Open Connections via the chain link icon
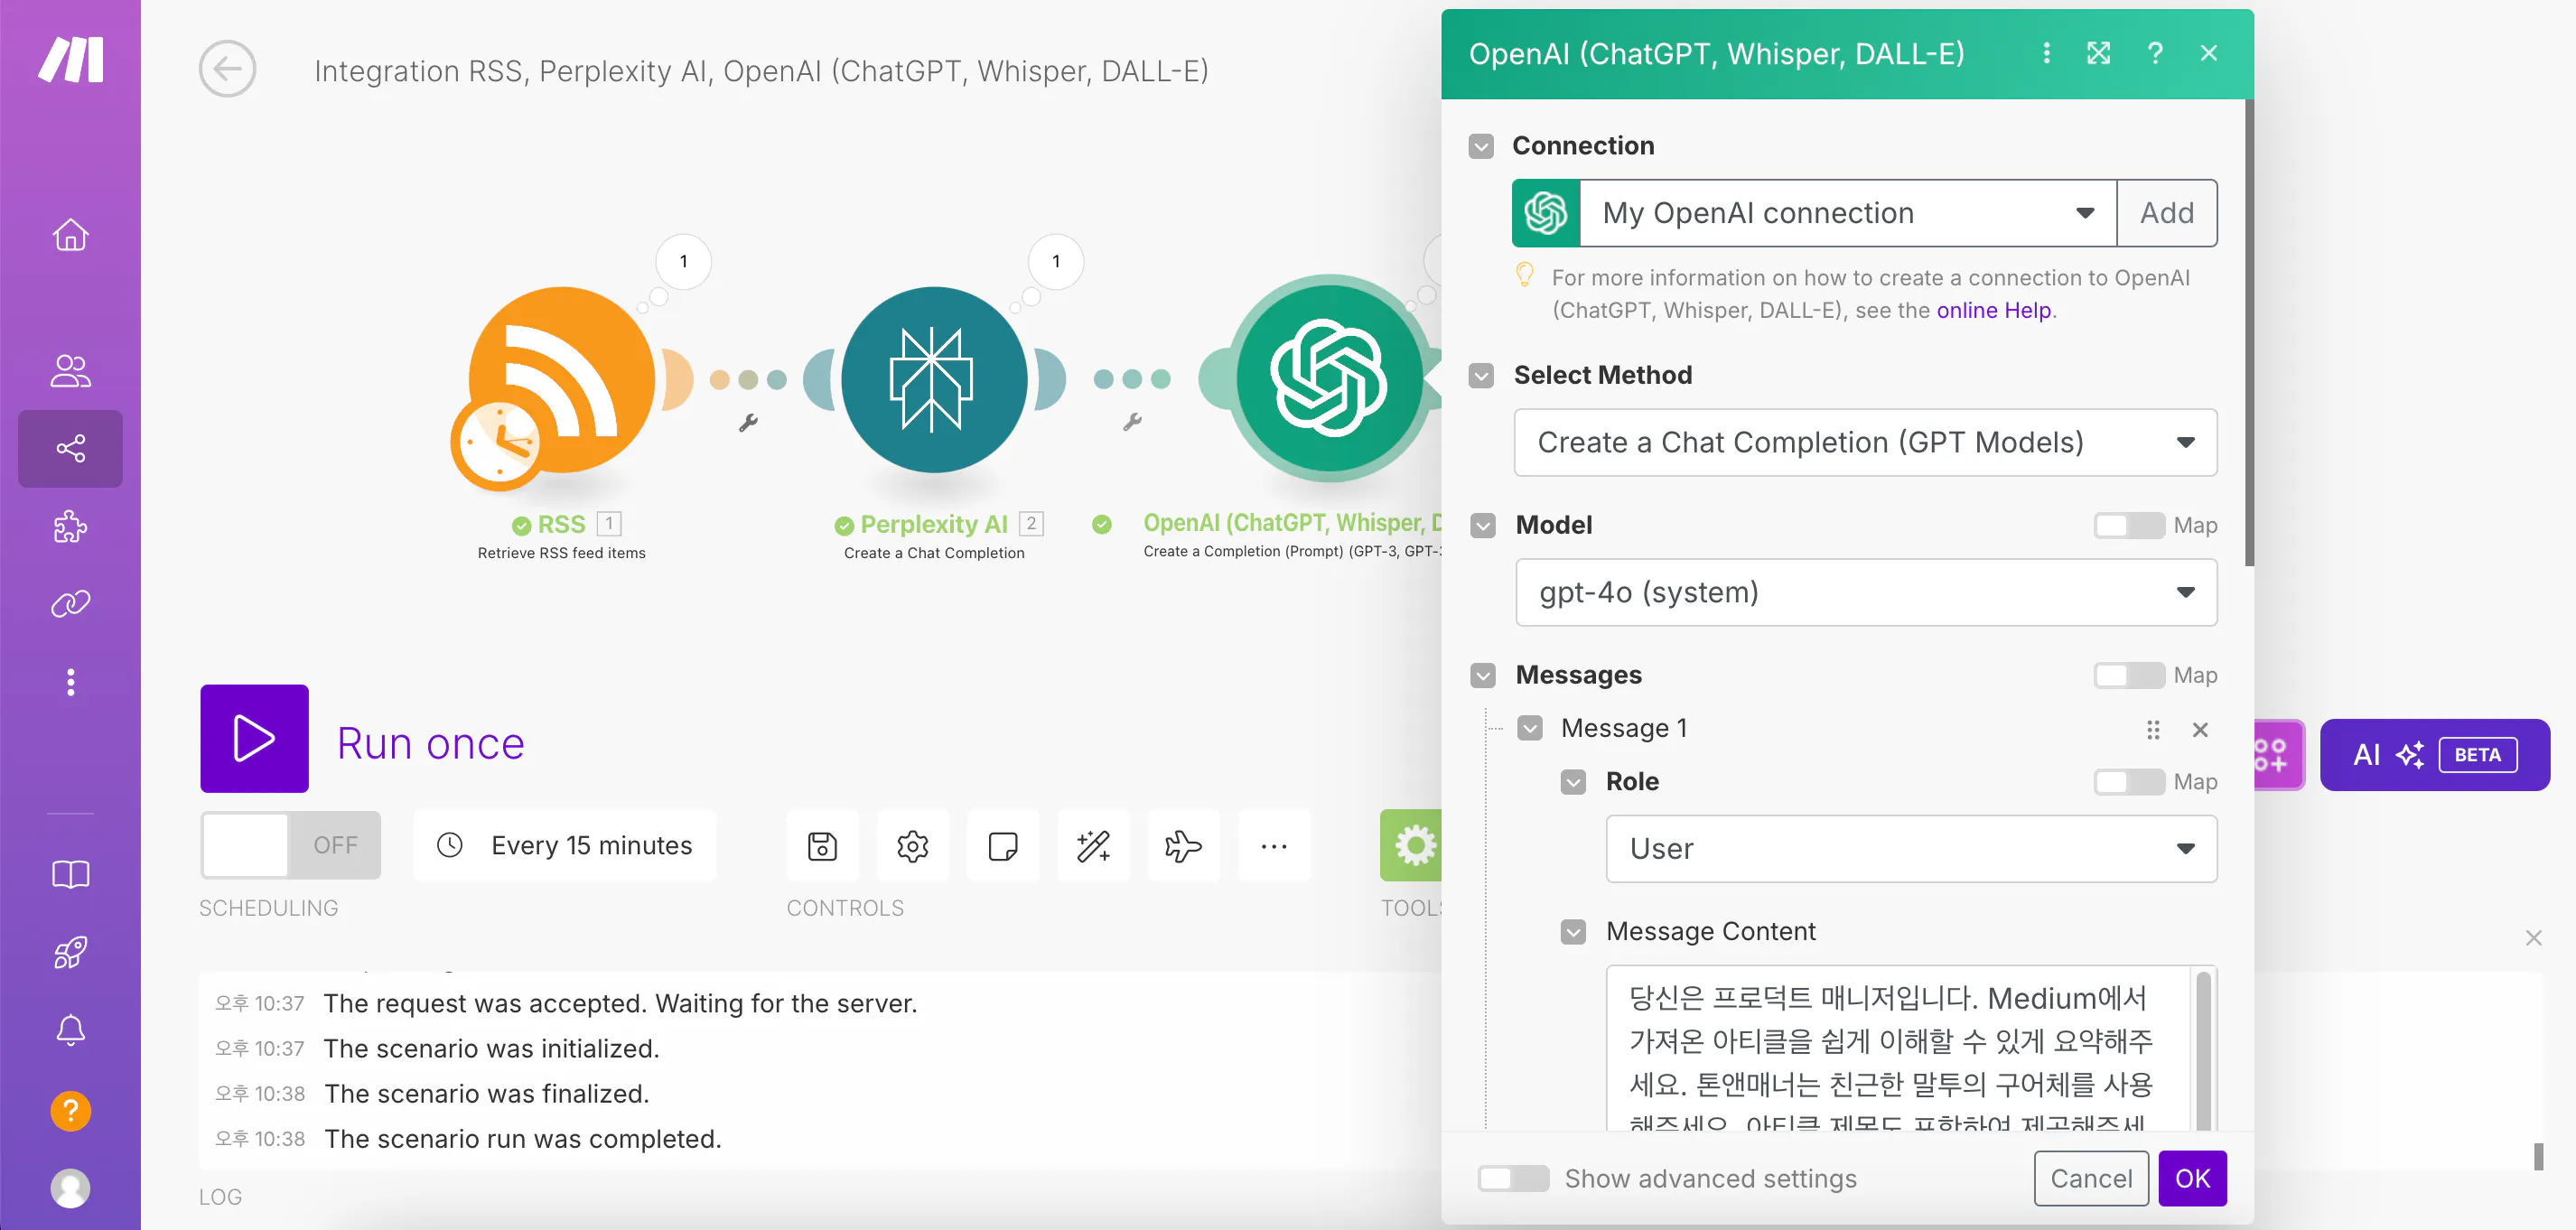 (70, 604)
